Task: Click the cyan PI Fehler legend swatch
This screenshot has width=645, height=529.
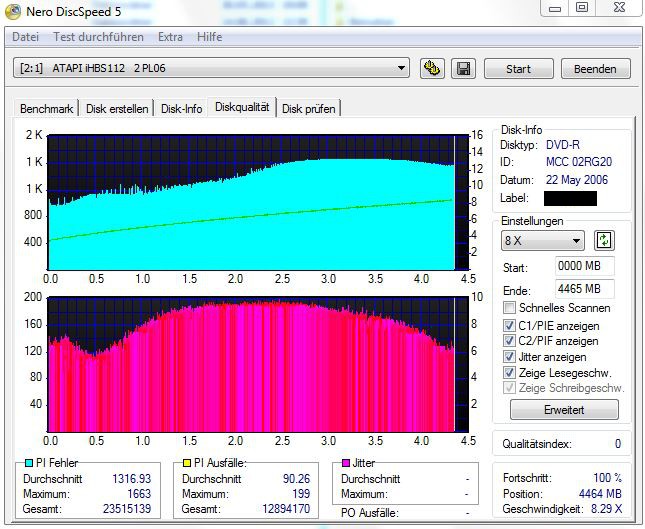Action: tap(29, 463)
